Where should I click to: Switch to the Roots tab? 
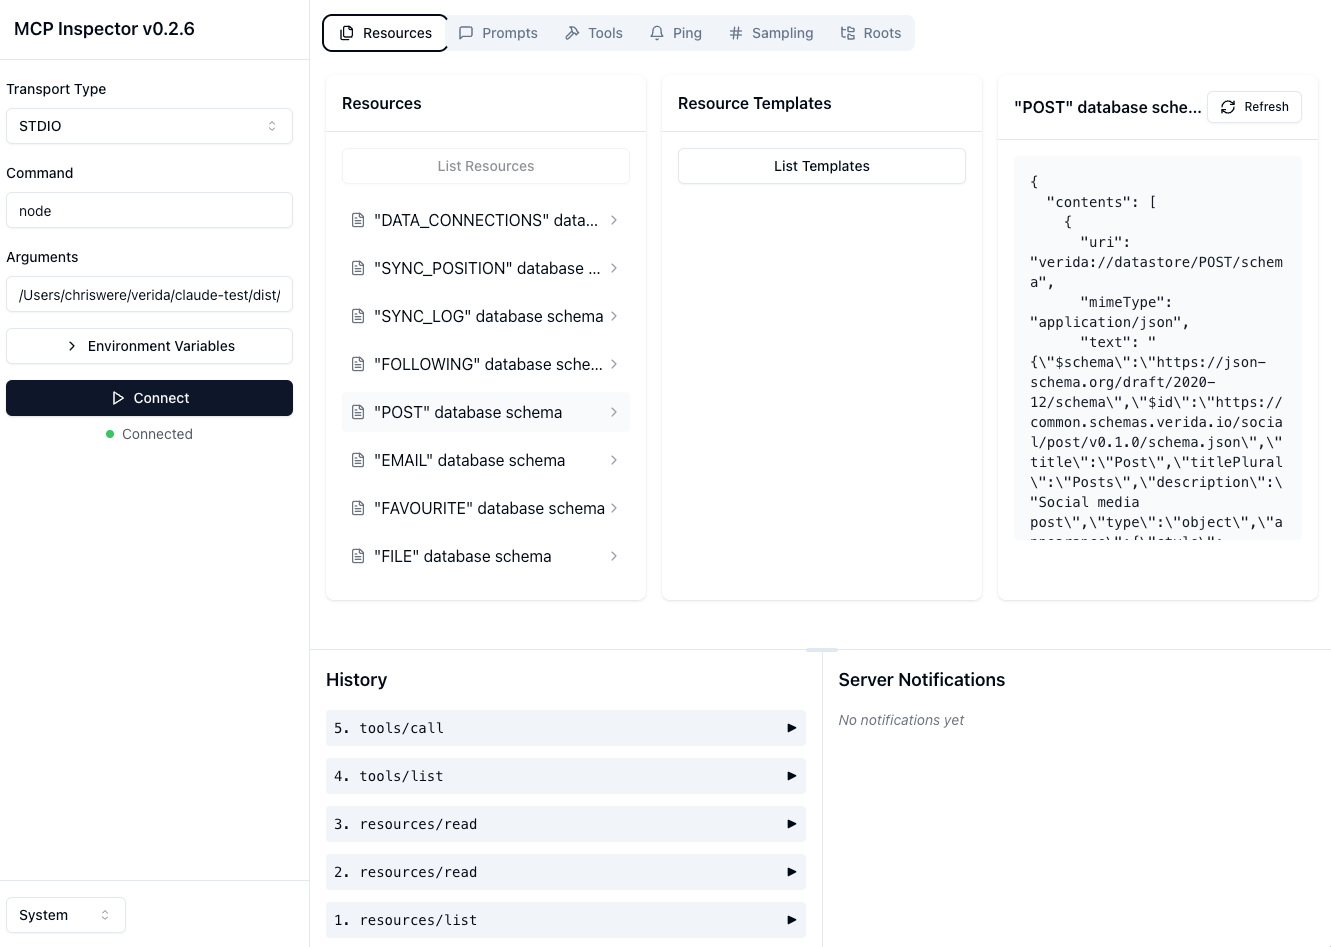869,32
